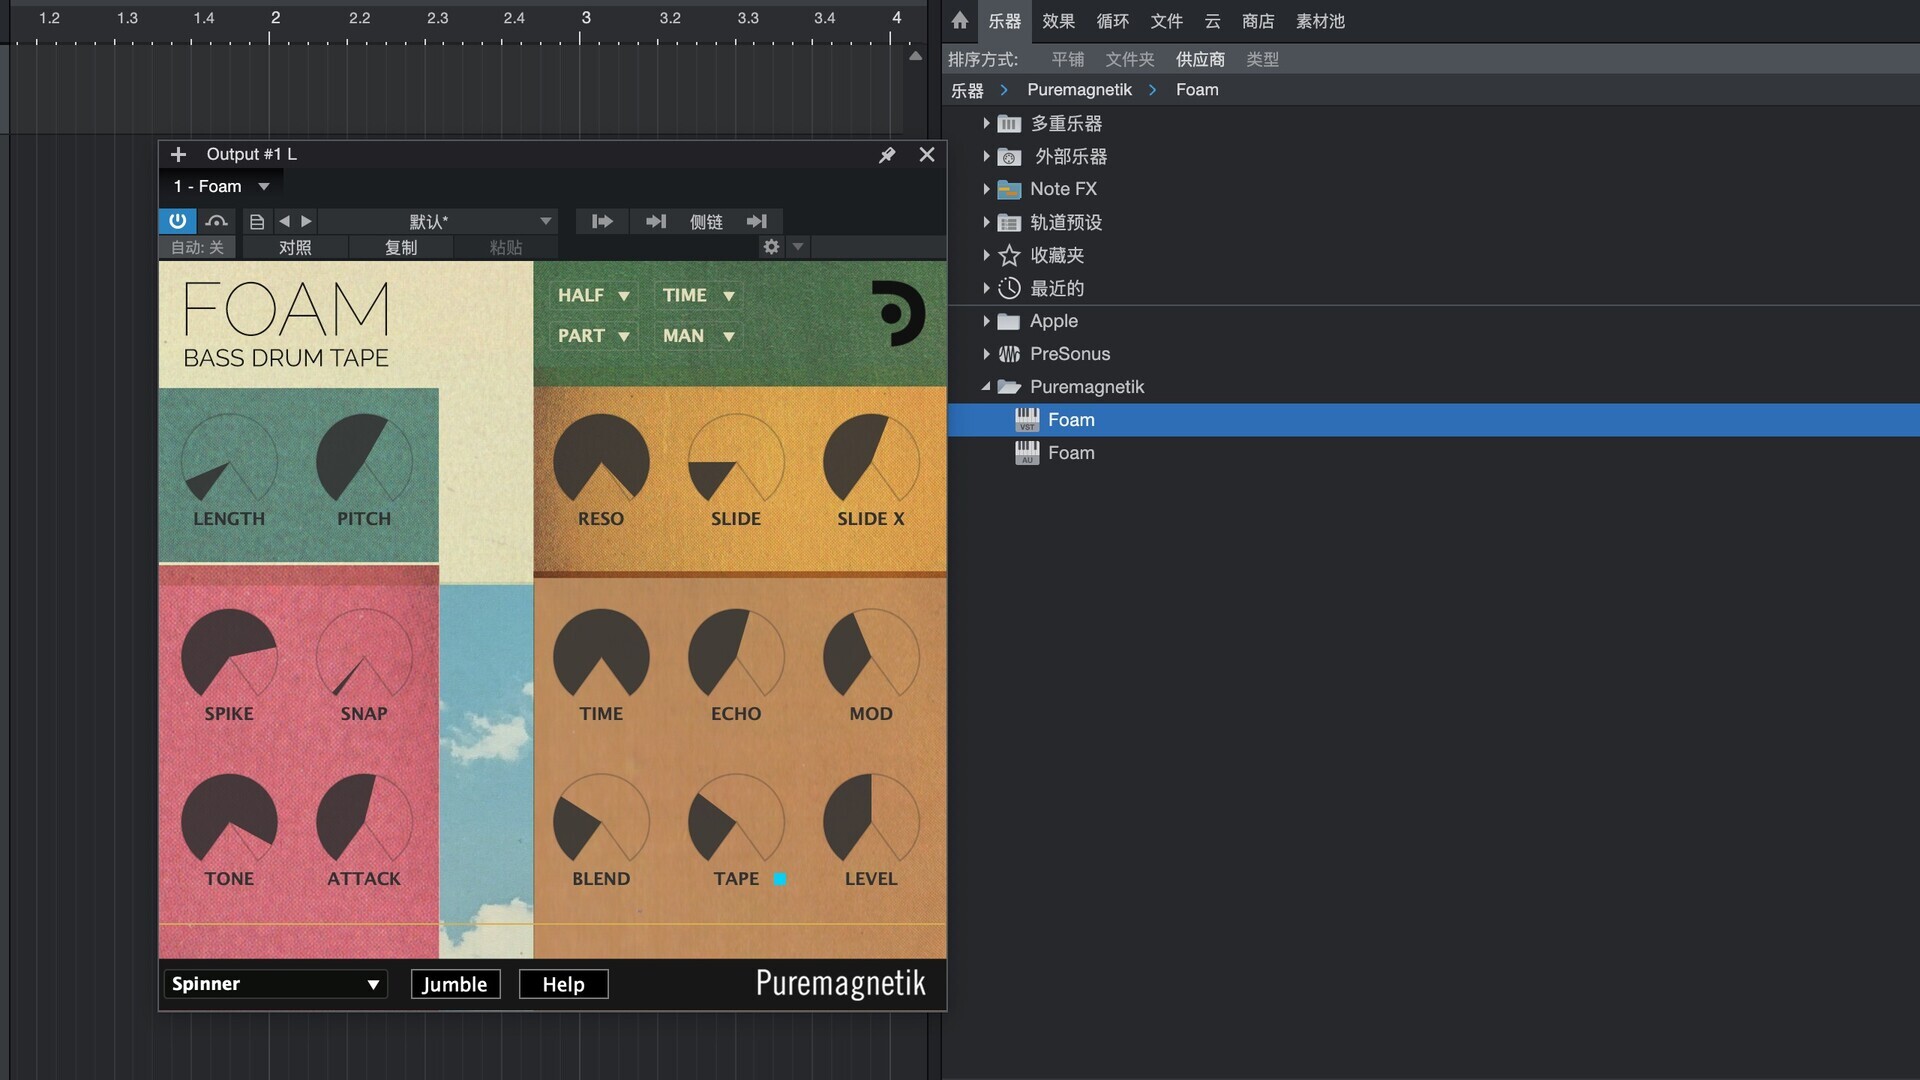This screenshot has width=1920, height=1080.
Task: Click the sidechain input arrow left of 侧链
Action: pyautogui.click(x=656, y=221)
